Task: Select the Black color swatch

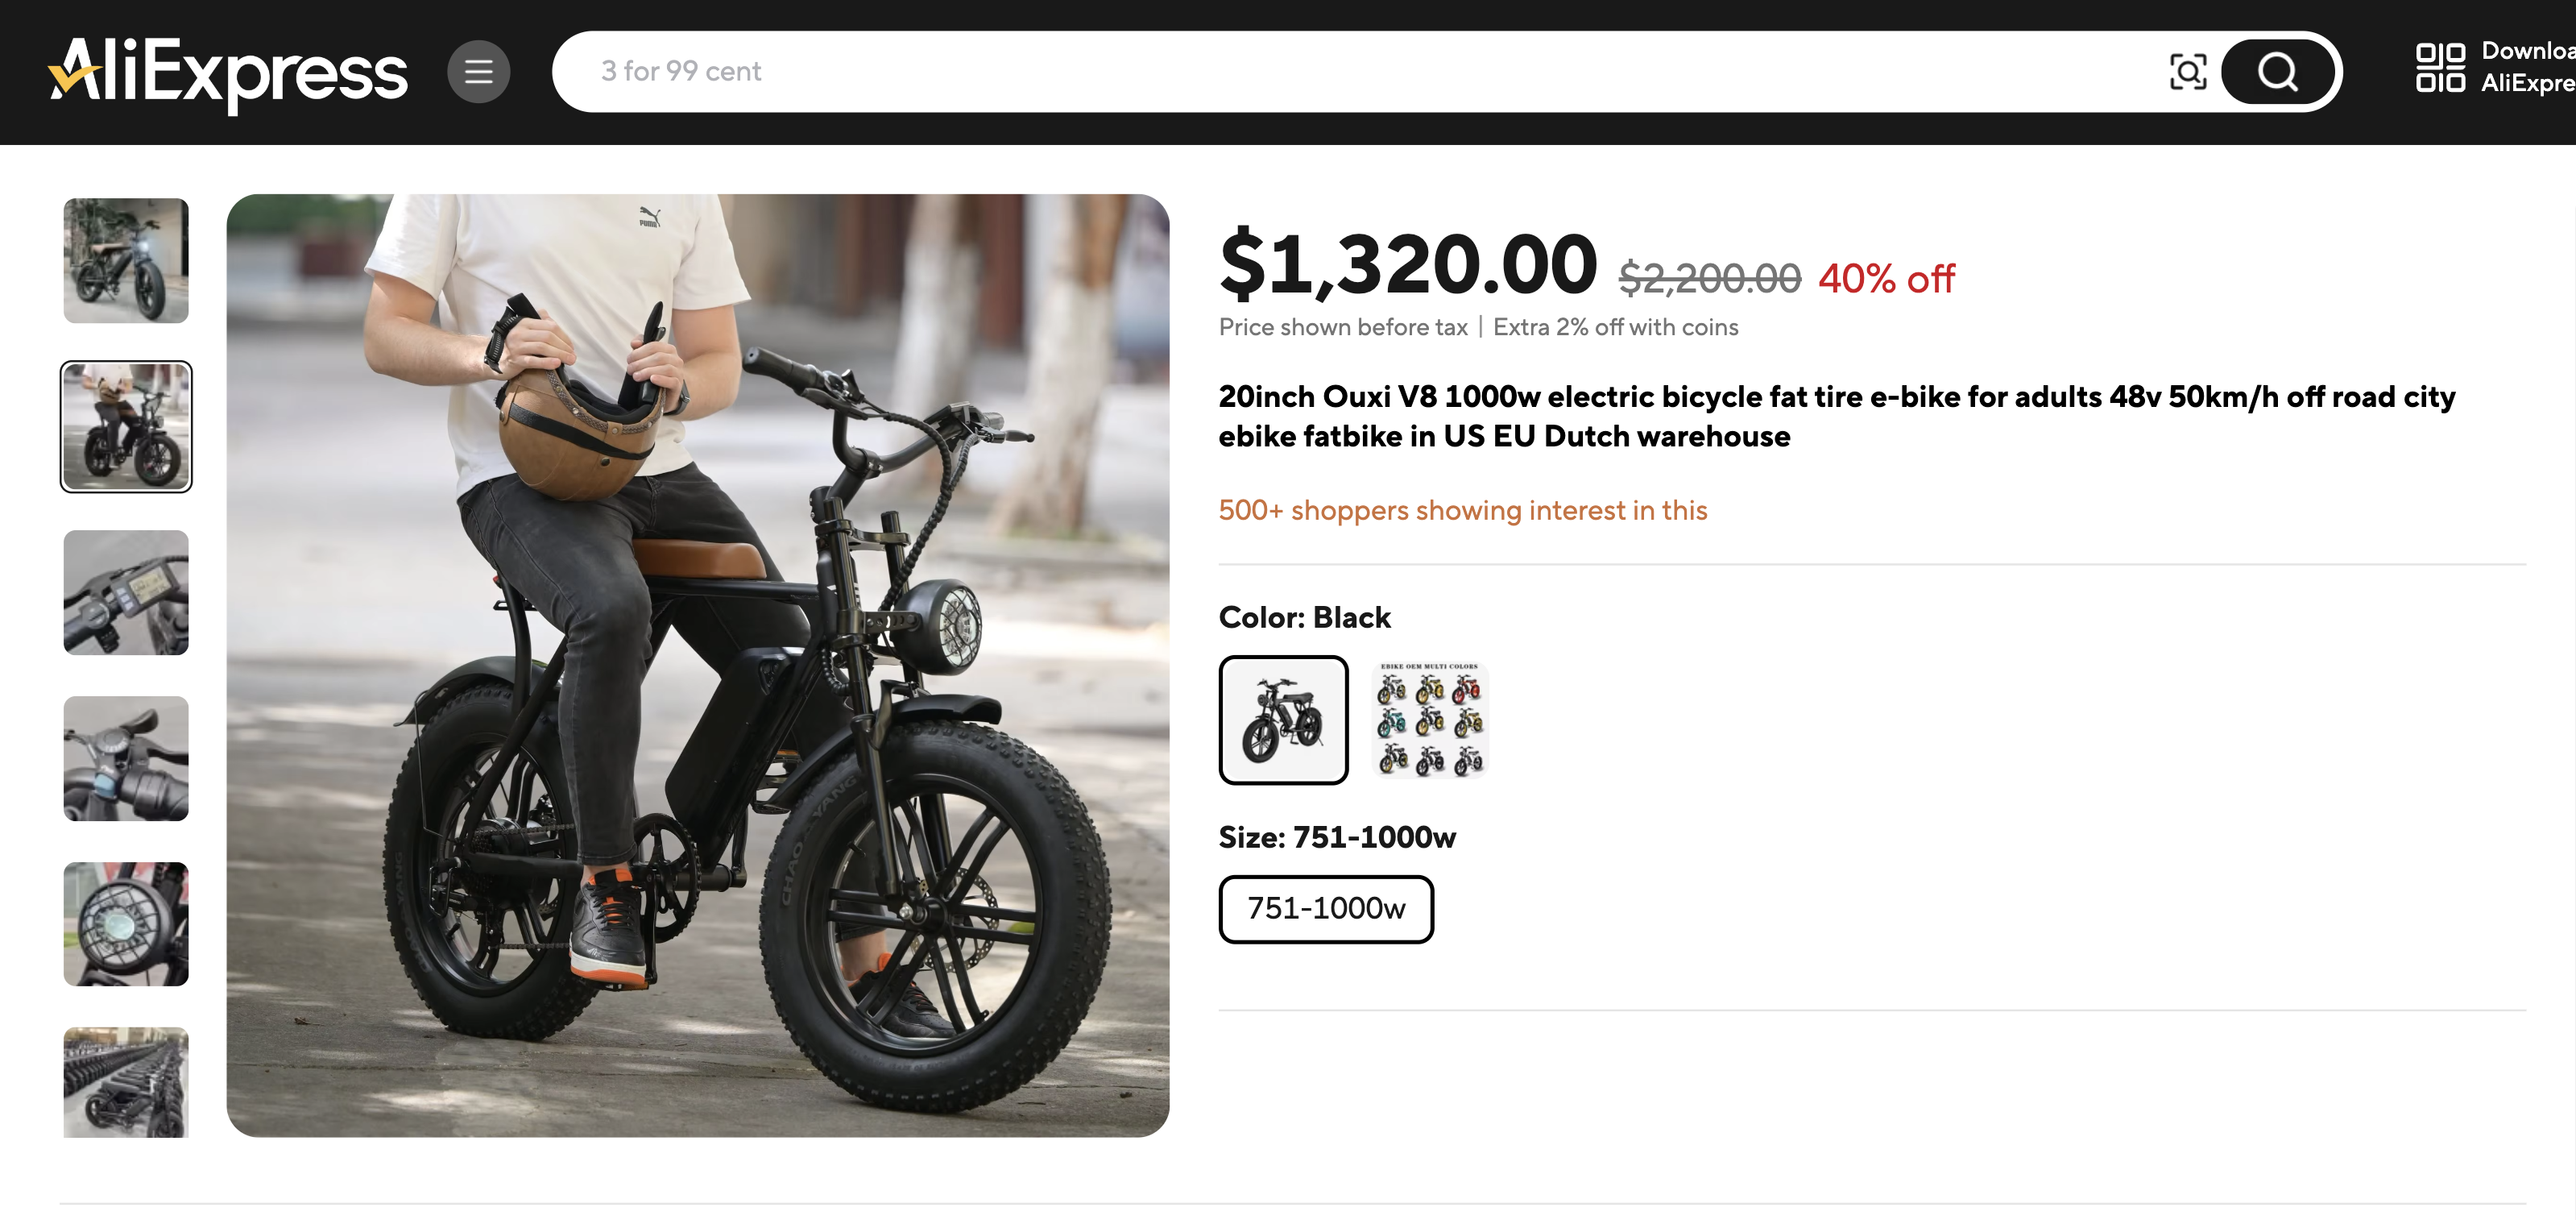Action: coord(1283,720)
